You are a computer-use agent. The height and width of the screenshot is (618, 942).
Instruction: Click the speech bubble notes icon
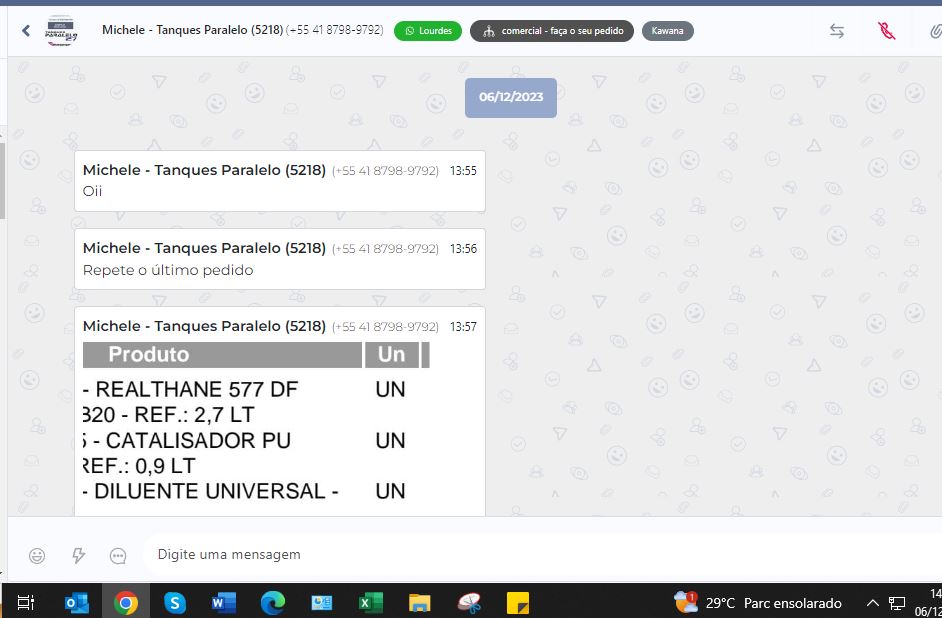click(x=118, y=555)
